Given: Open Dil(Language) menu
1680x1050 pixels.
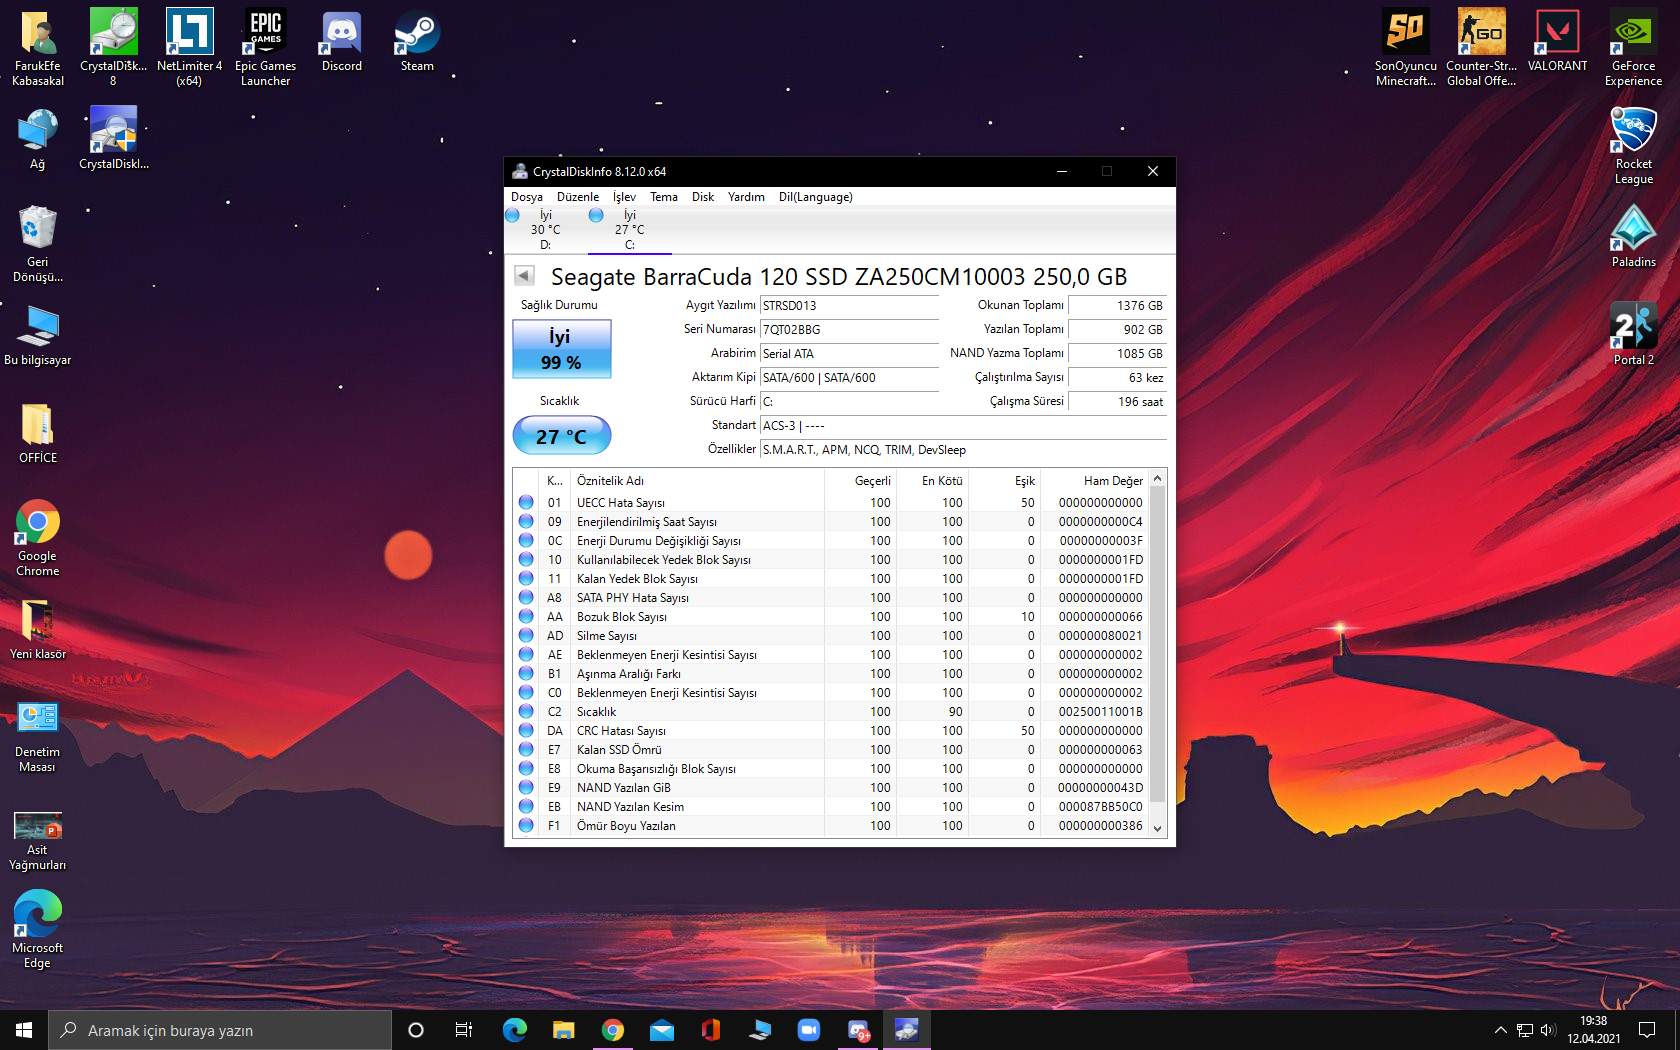Looking at the screenshot, I should (x=816, y=197).
